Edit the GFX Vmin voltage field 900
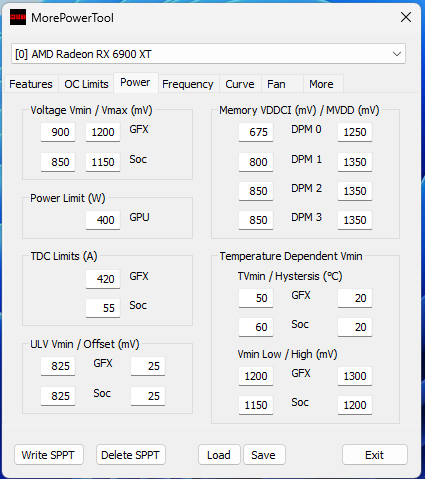This screenshot has height=479, width=425. [x=58, y=132]
